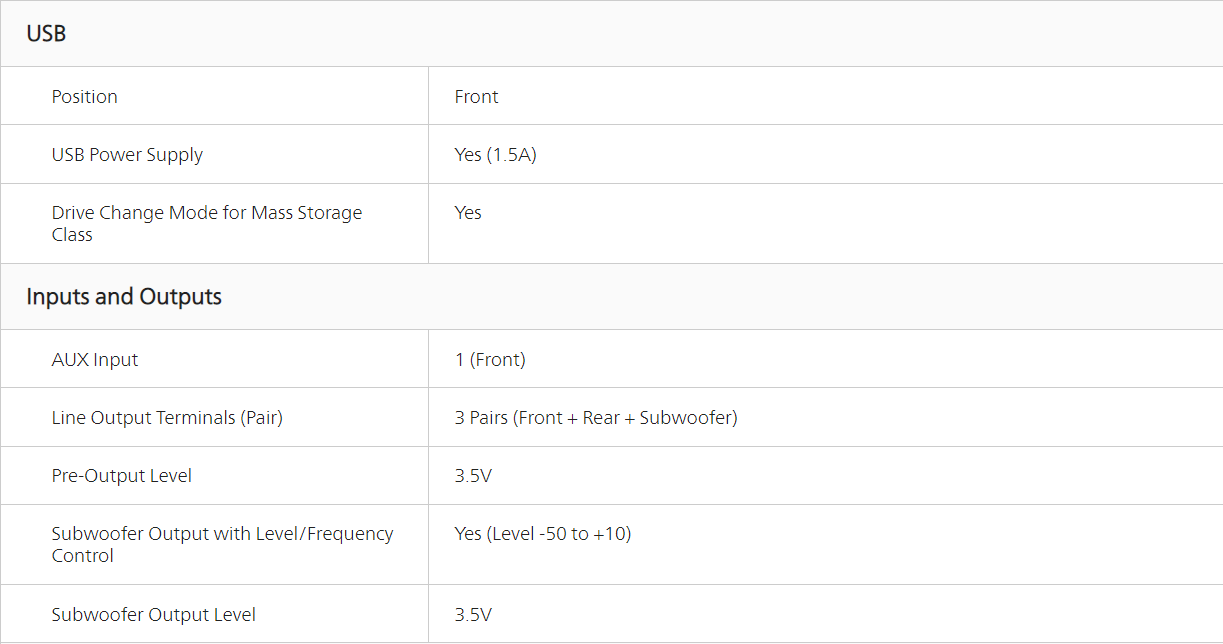
Task: Click the 3.5V Subwoofer Output Level value
Action: pos(473,615)
